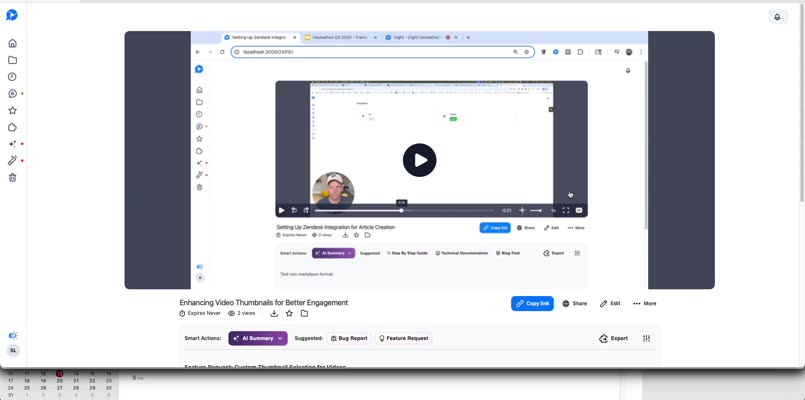This screenshot has height=400, width=805.
Task: Open the SL user avatar menu
Action: [13, 350]
